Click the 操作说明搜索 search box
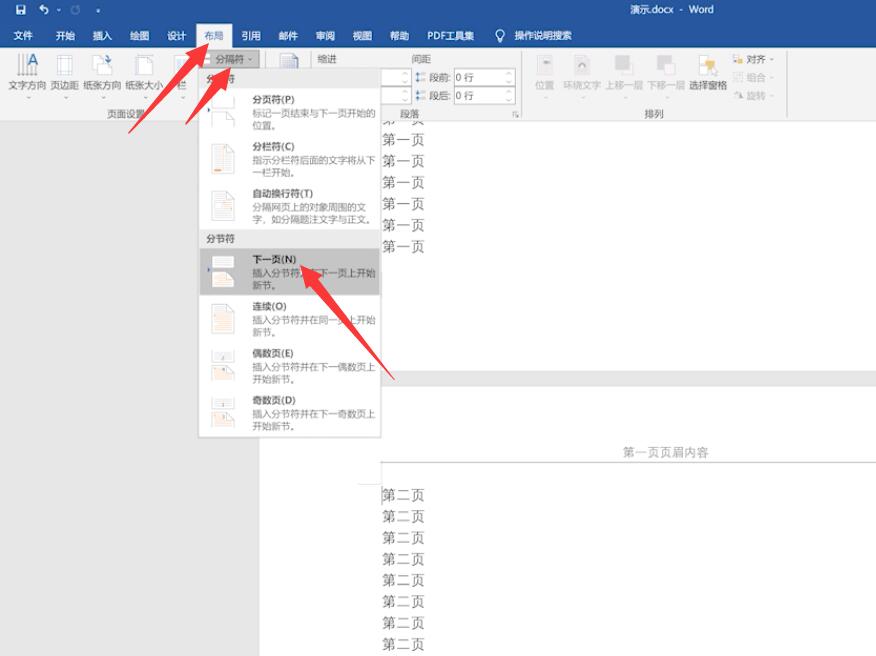 click(x=542, y=36)
